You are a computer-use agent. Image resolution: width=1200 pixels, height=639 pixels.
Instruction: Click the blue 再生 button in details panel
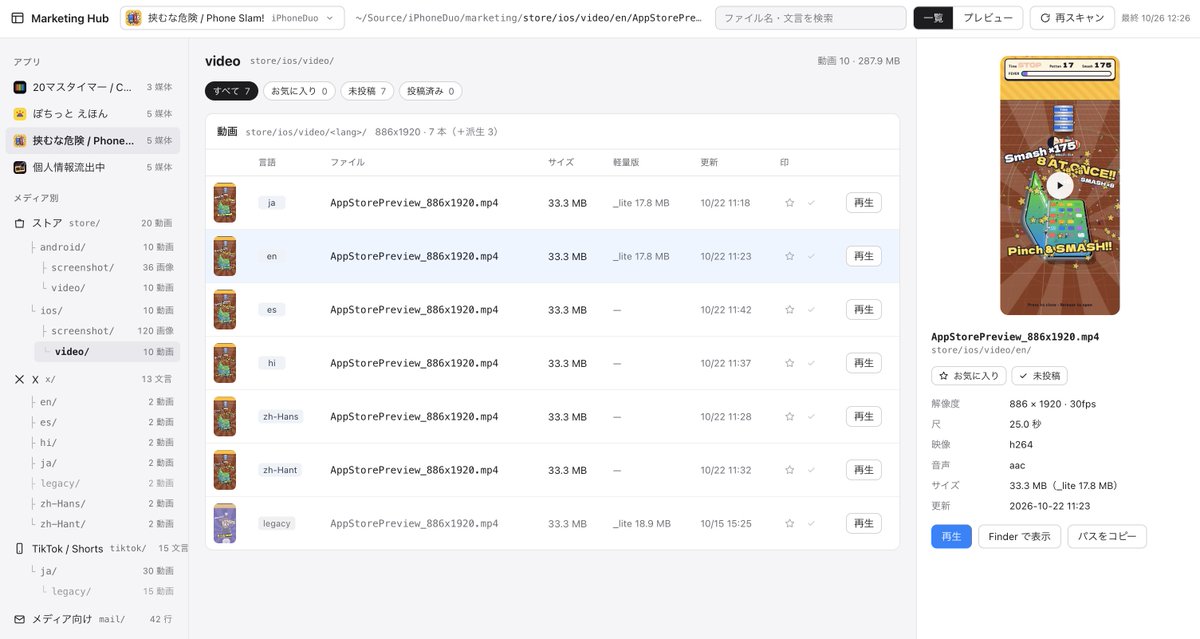[951, 537]
